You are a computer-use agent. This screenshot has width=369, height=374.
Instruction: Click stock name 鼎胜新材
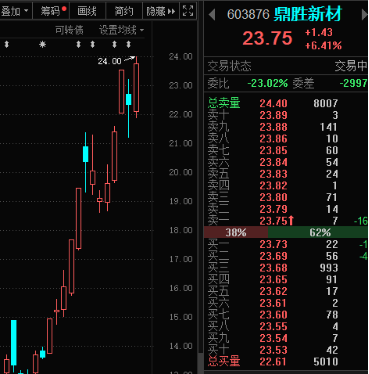pyautogui.click(x=308, y=14)
